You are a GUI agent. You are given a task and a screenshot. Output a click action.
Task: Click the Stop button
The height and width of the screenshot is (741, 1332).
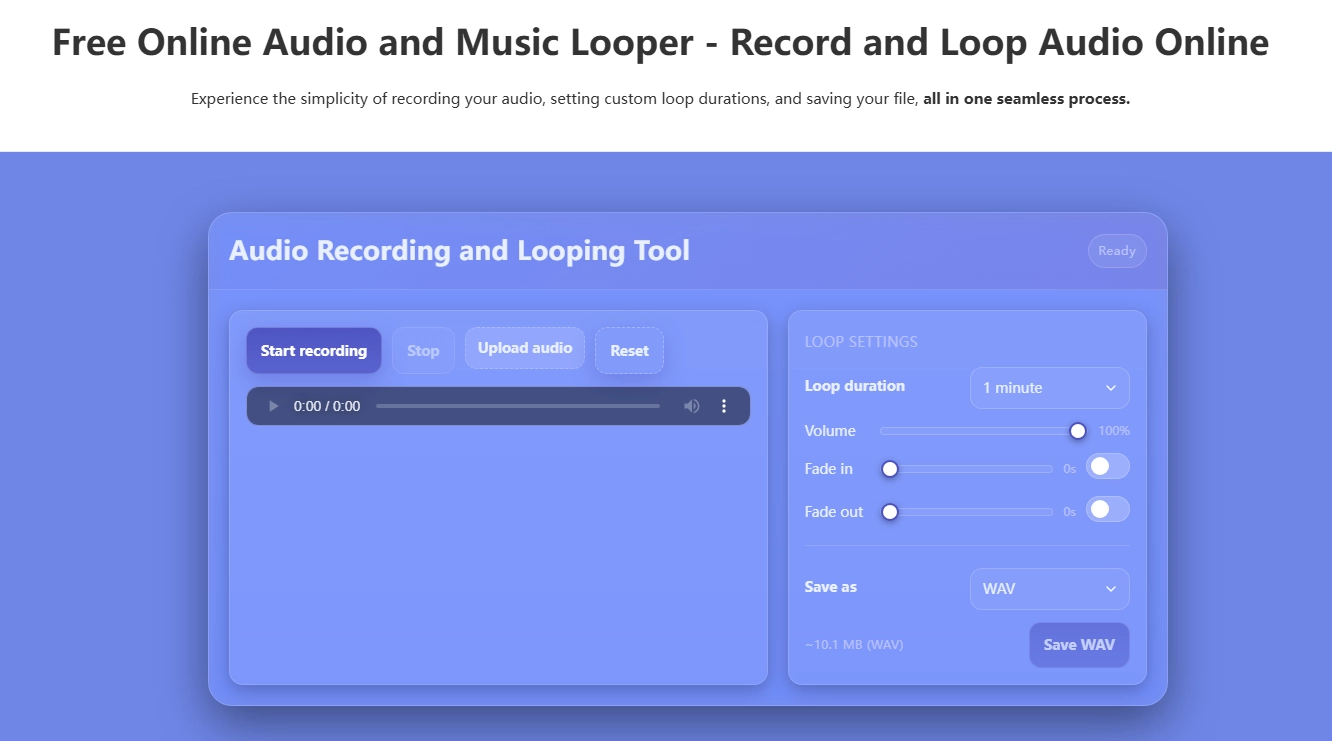click(423, 350)
